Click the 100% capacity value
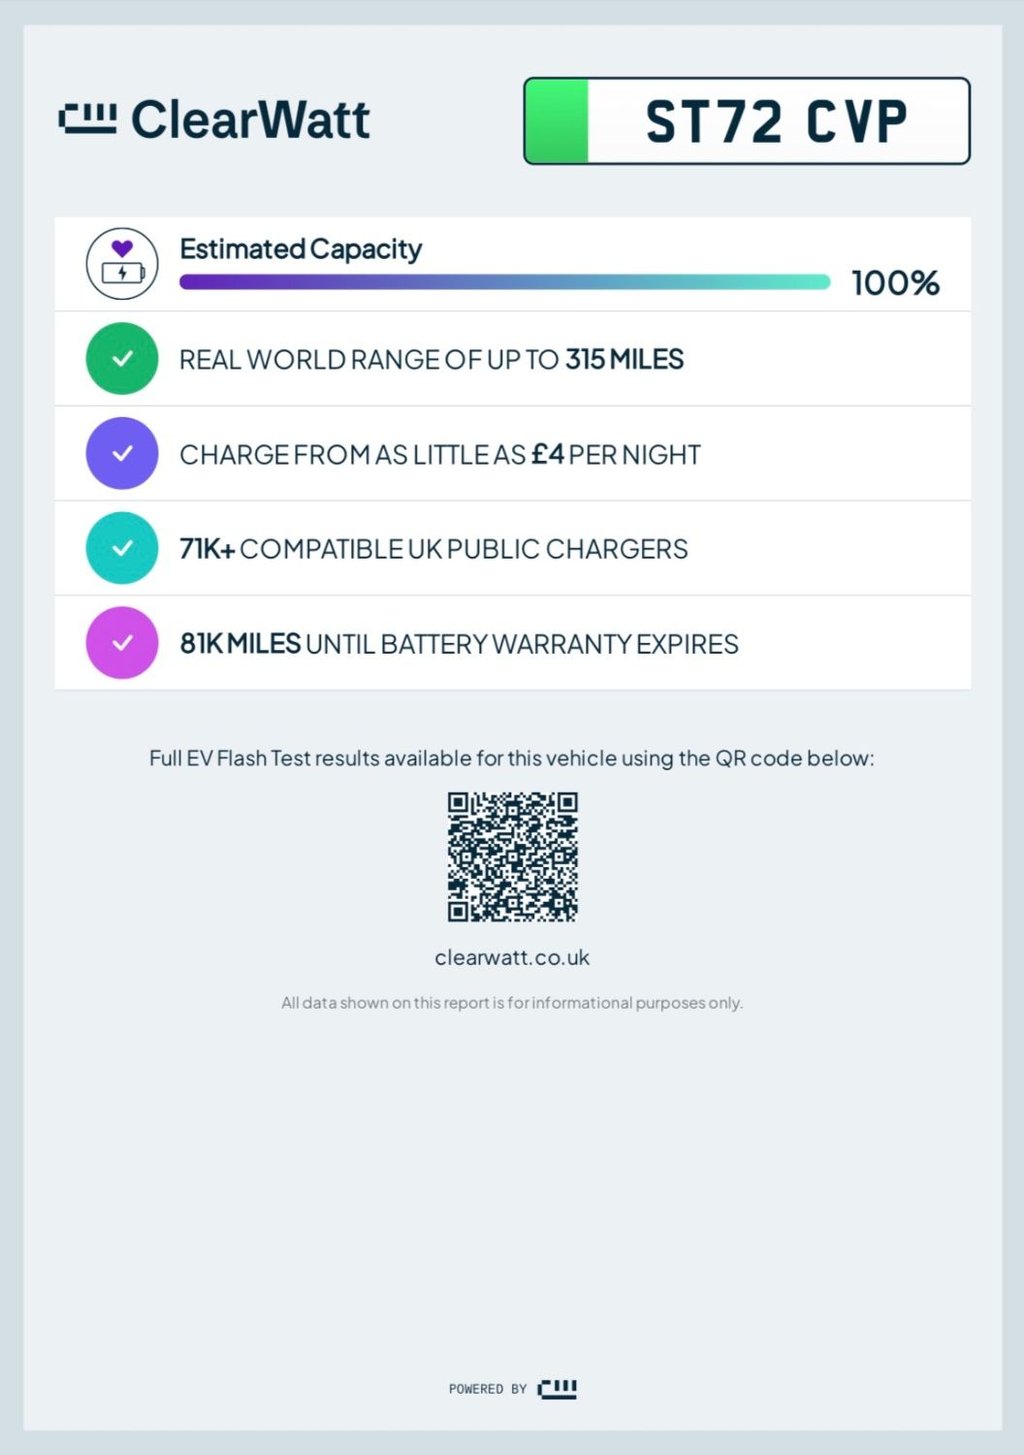This screenshot has width=1024, height=1455. pyautogui.click(x=895, y=283)
